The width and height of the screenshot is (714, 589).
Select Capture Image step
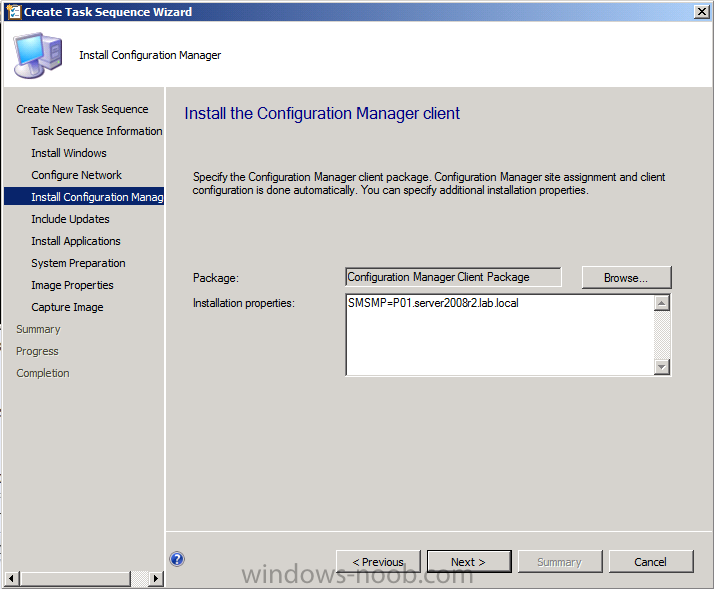67,307
